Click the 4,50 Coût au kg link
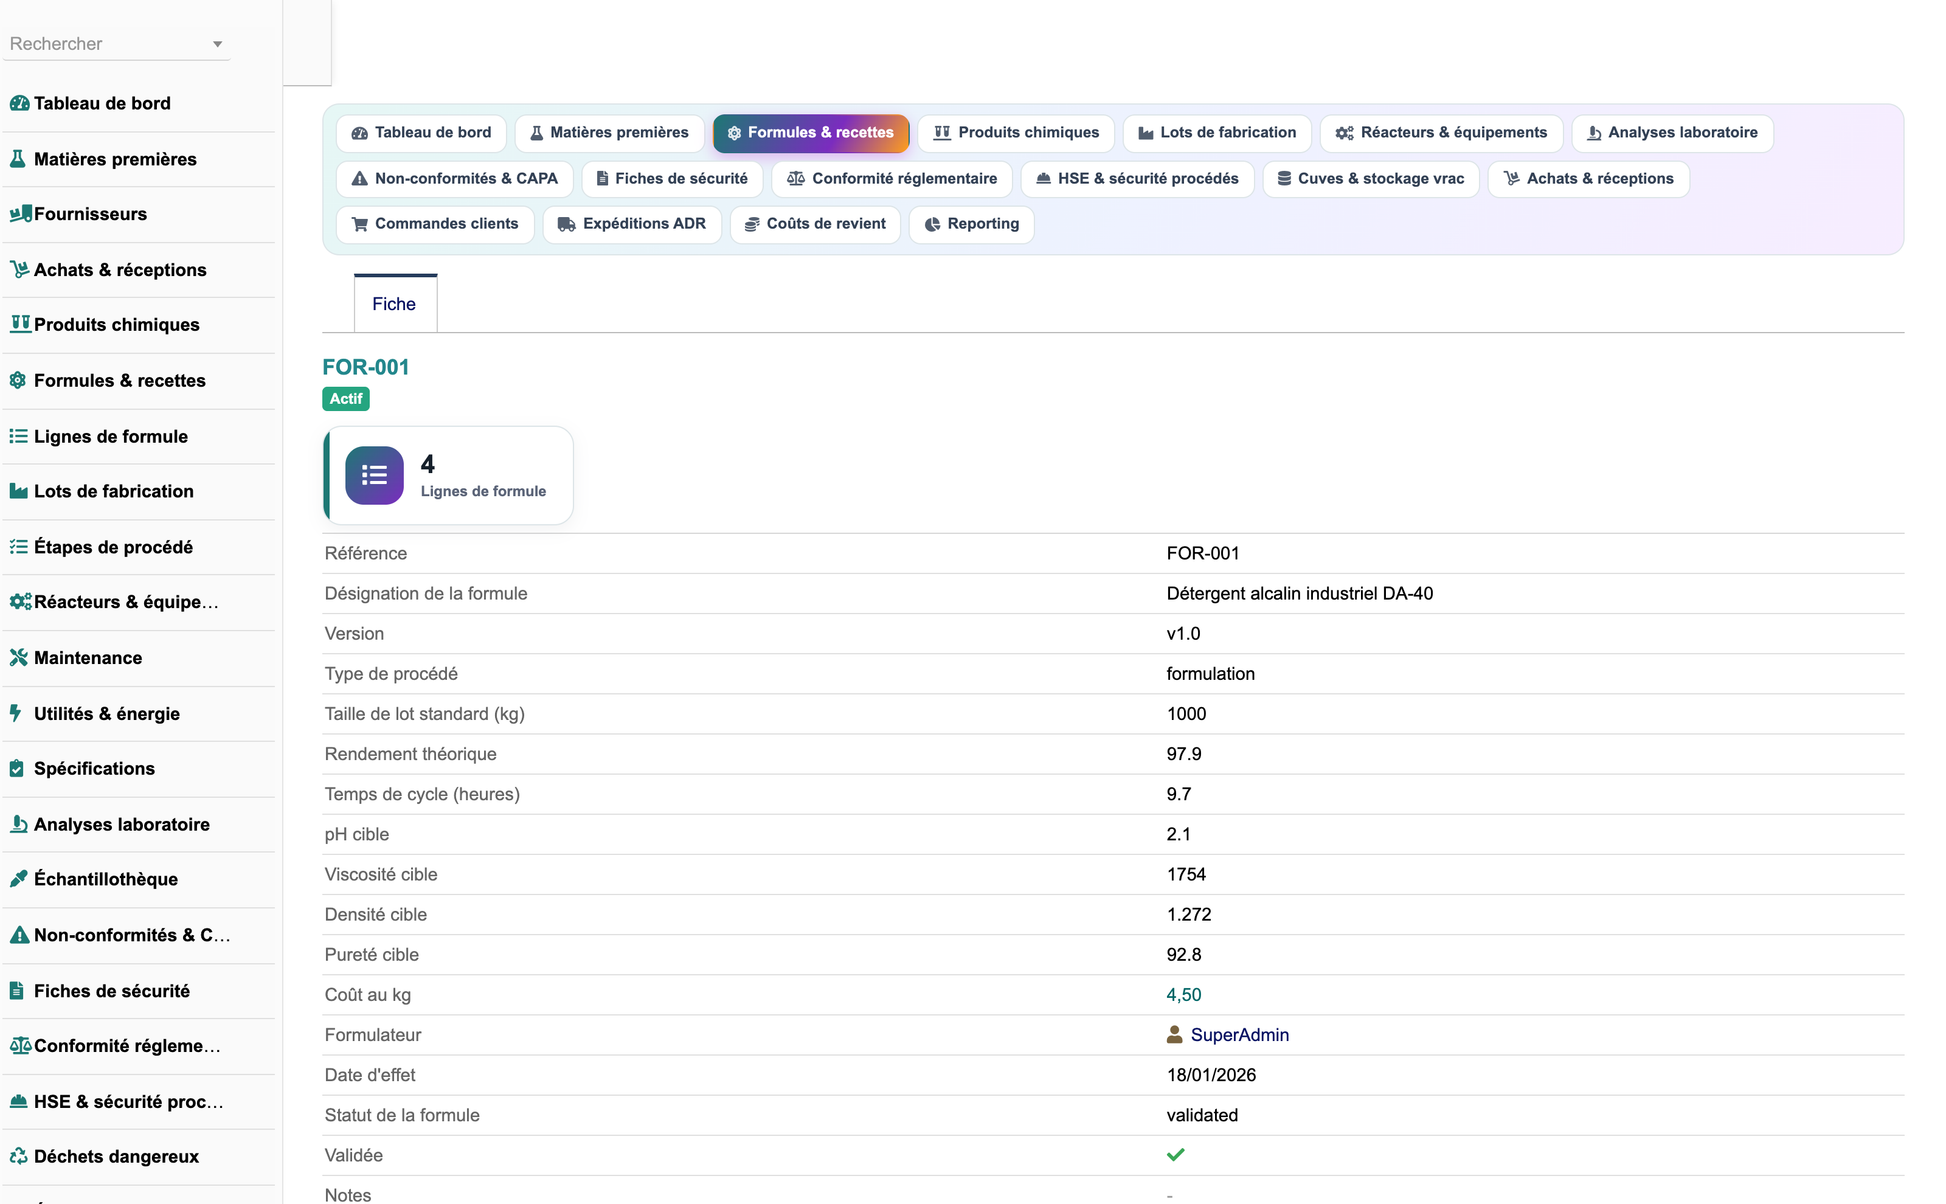Screen dimensions: 1946x1204 (1184, 995)
